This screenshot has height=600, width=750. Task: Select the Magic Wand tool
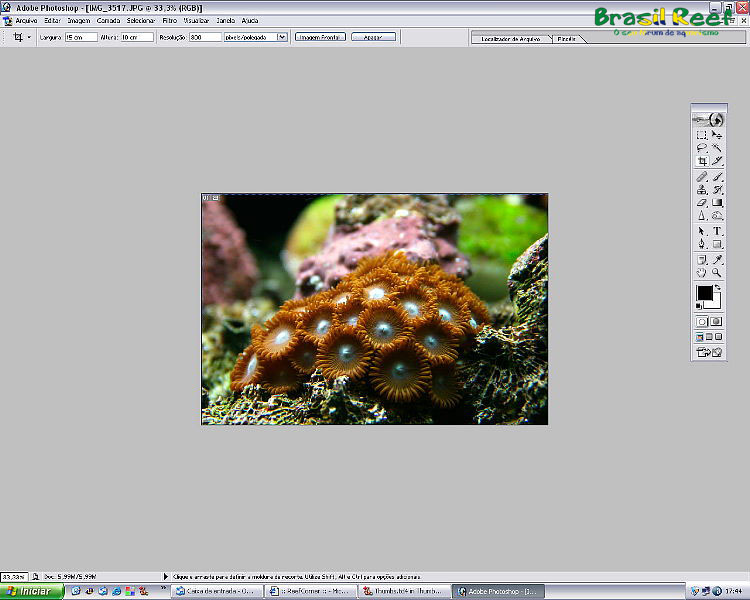click(x=717, y=148)
